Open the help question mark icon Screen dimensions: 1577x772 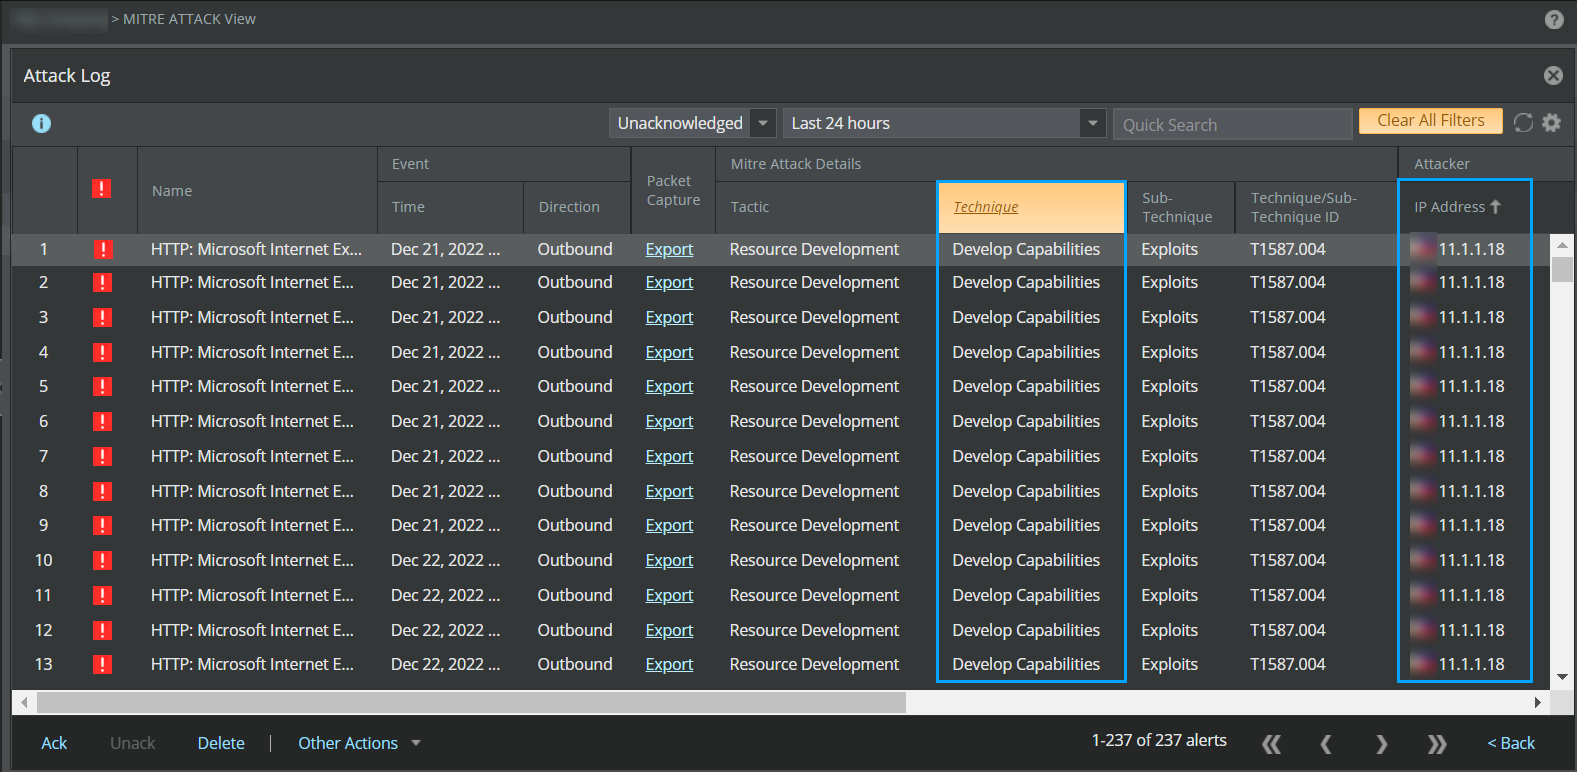1554,19
